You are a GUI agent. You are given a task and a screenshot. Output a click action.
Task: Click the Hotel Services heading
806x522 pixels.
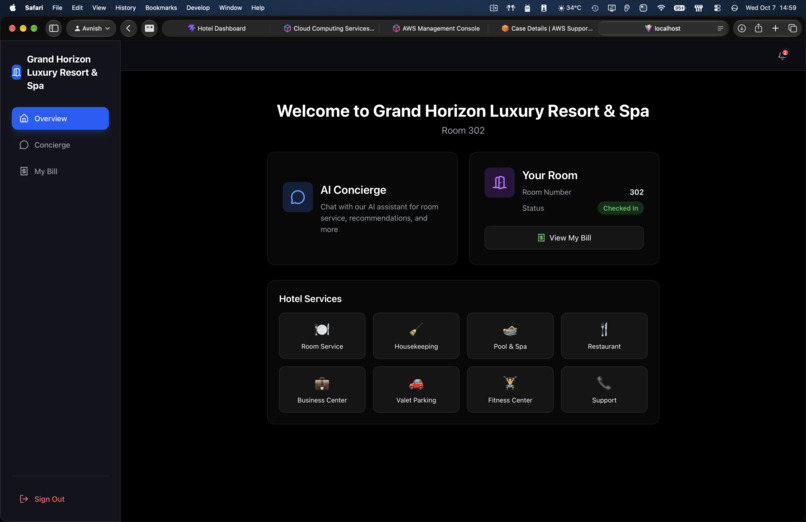point(310,299)
